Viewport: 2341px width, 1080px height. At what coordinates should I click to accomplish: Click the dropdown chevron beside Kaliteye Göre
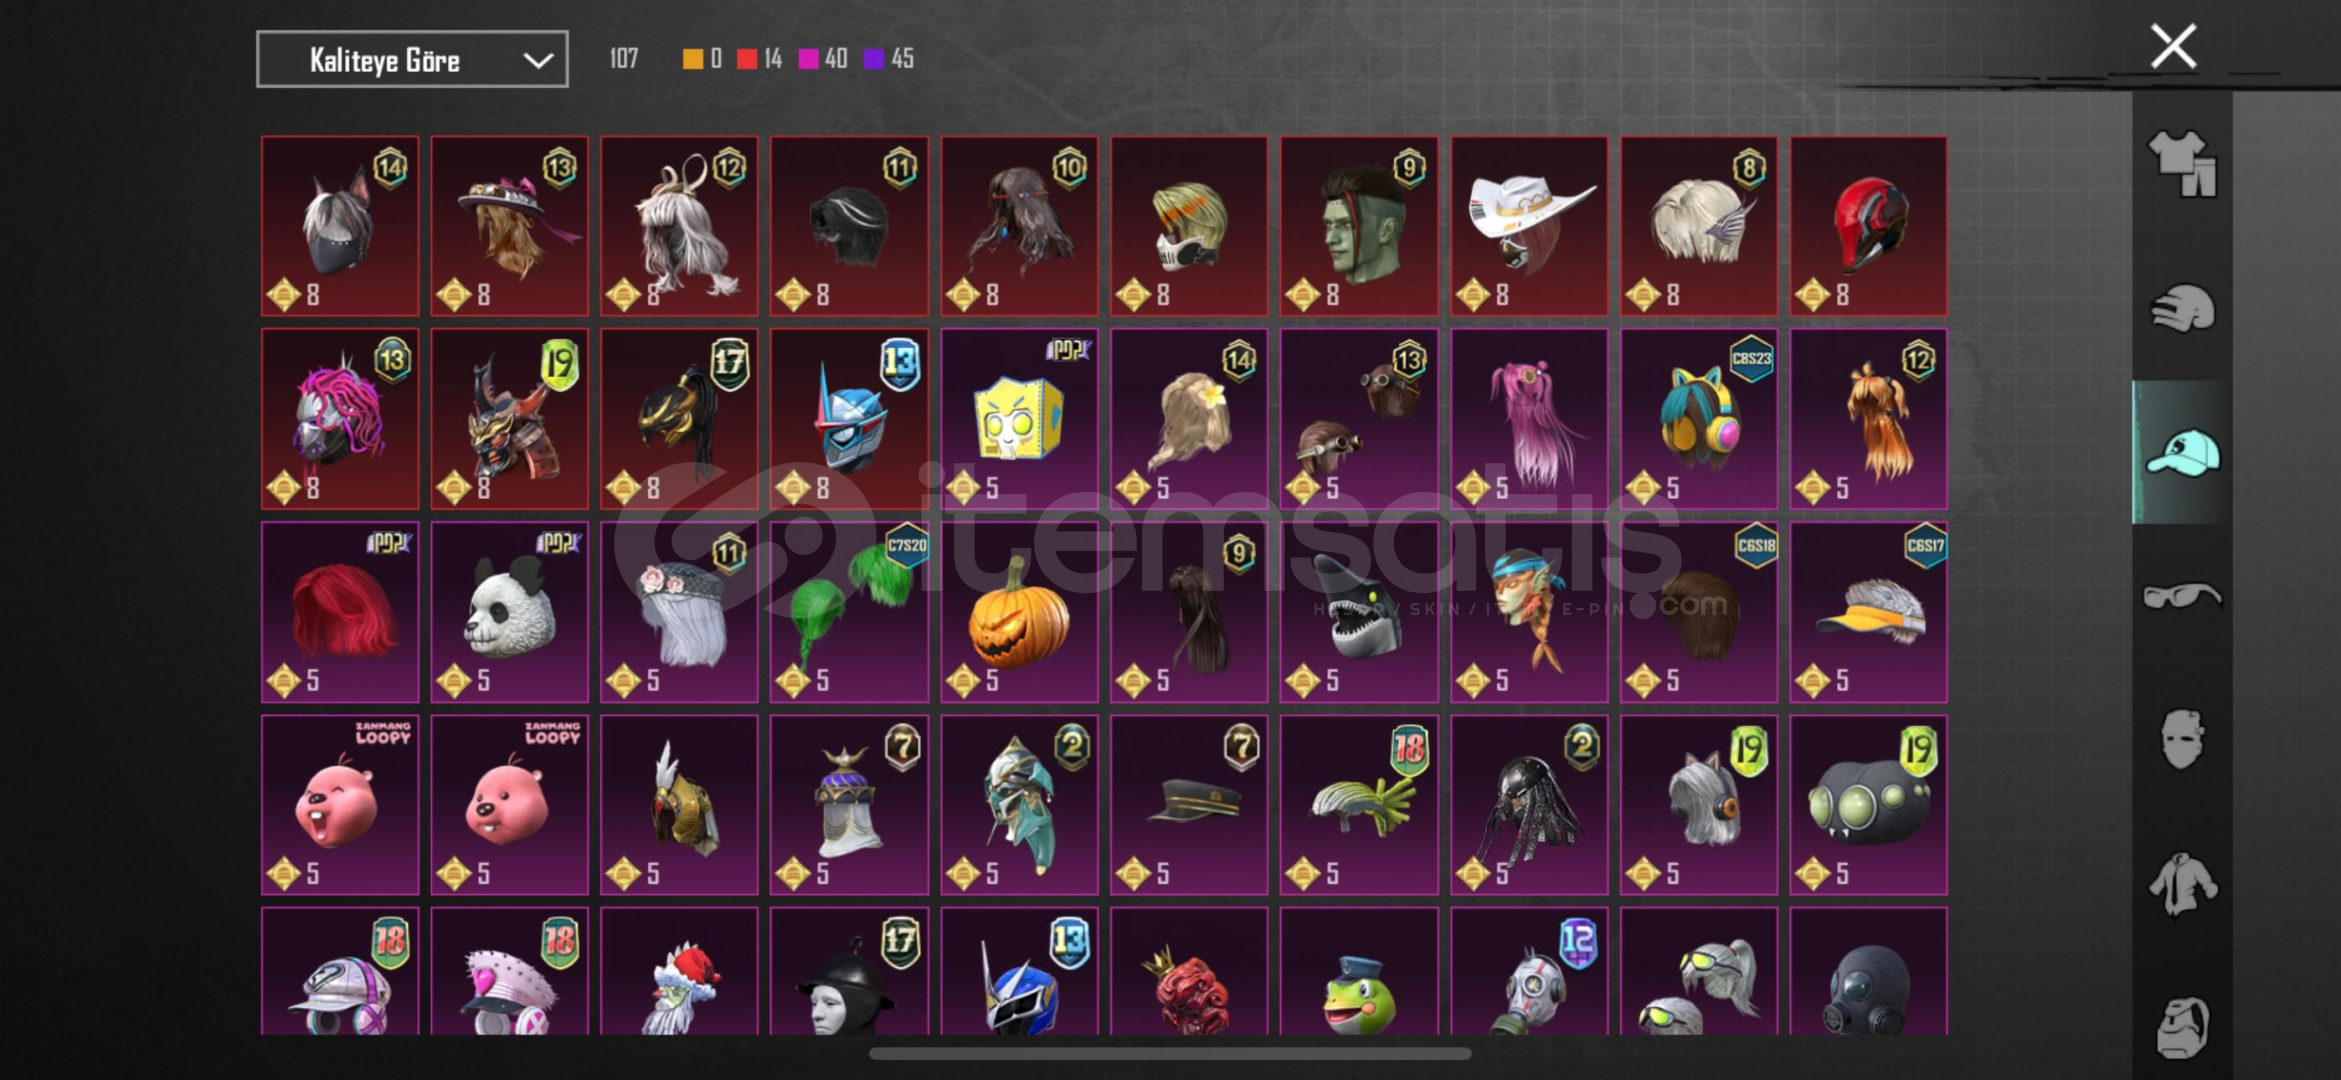[538, 61]
